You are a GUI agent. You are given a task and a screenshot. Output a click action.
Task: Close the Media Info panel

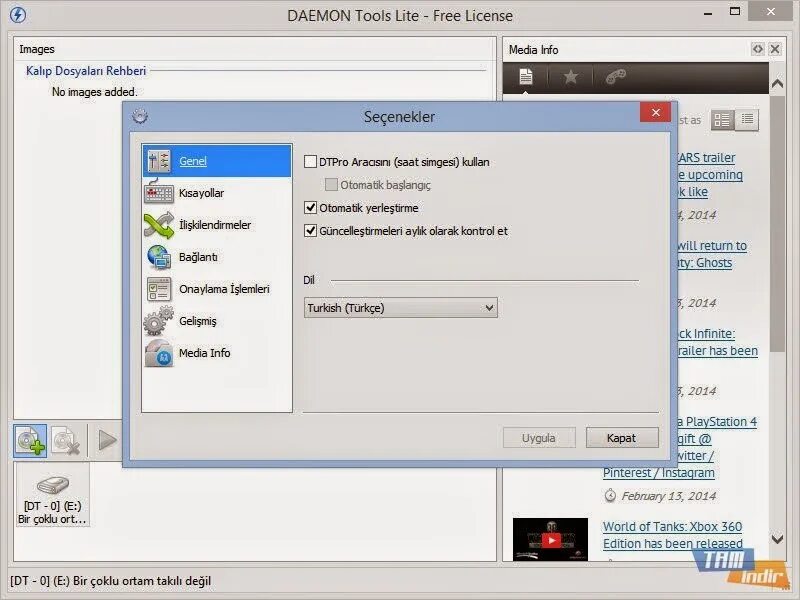coord(775,49)
